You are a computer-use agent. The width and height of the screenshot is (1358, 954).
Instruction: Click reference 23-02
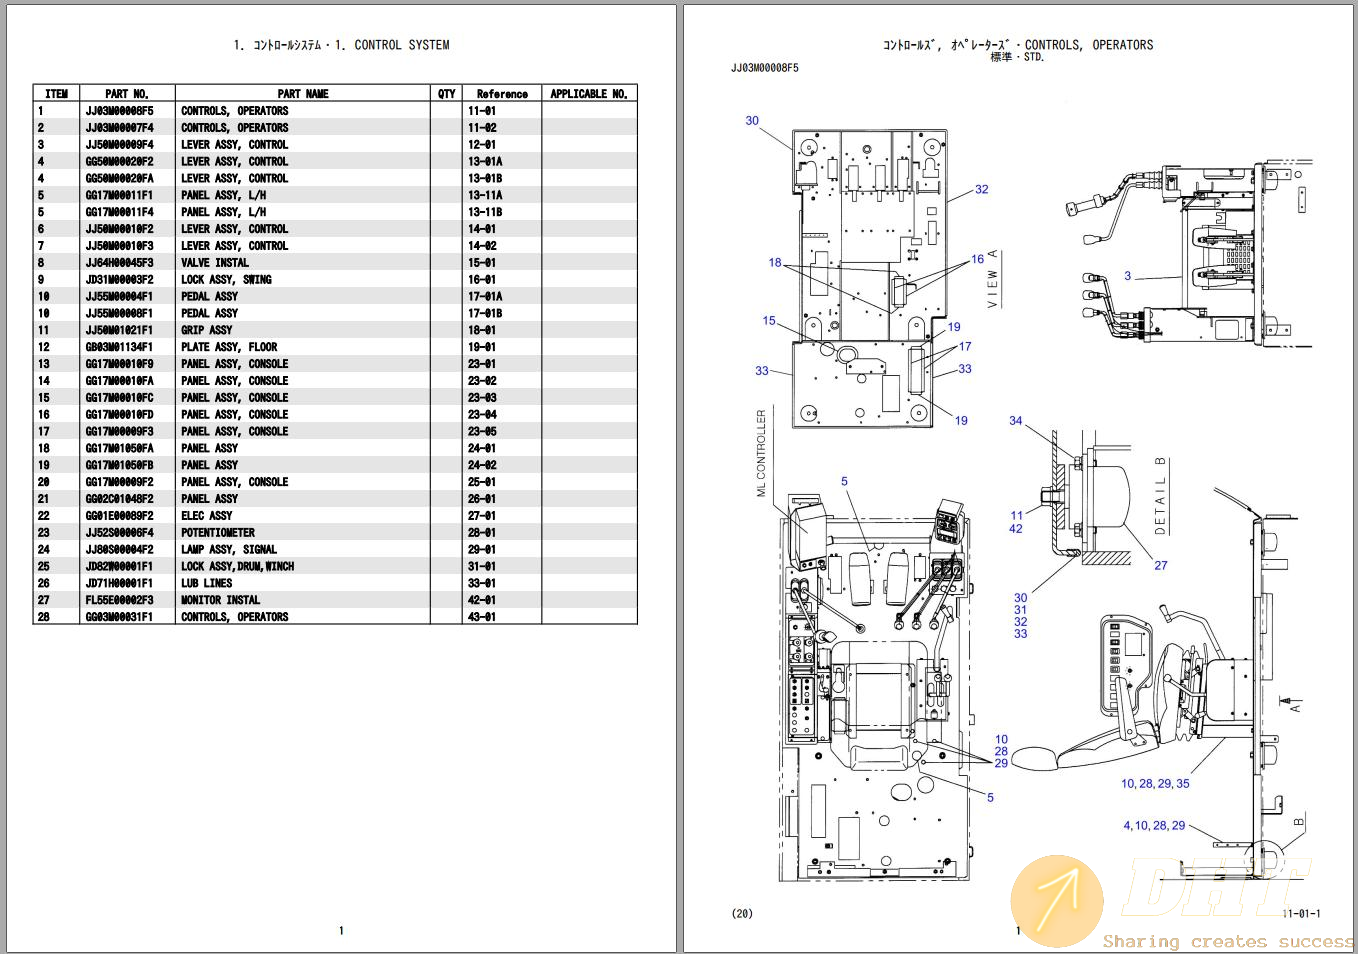tap(482, 381)
